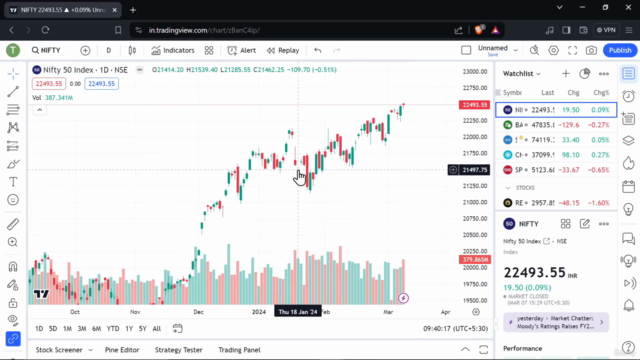Select the ruler measure tool
Screen dimensions: 640x360
[13, 224]
